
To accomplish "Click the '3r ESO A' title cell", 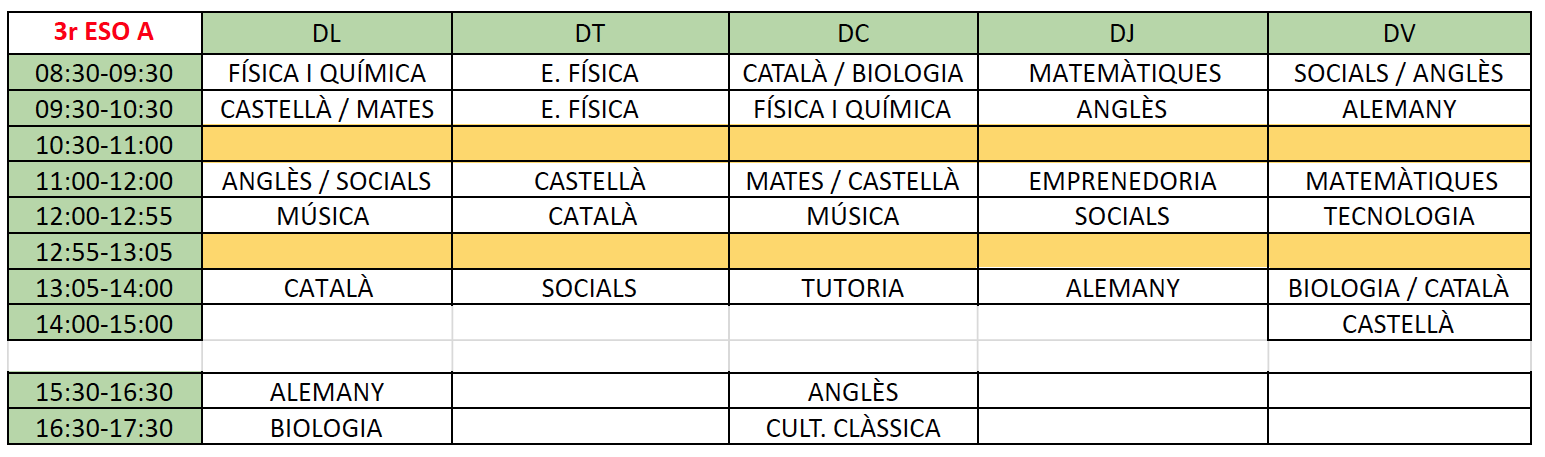I will (x=104, y=32).
